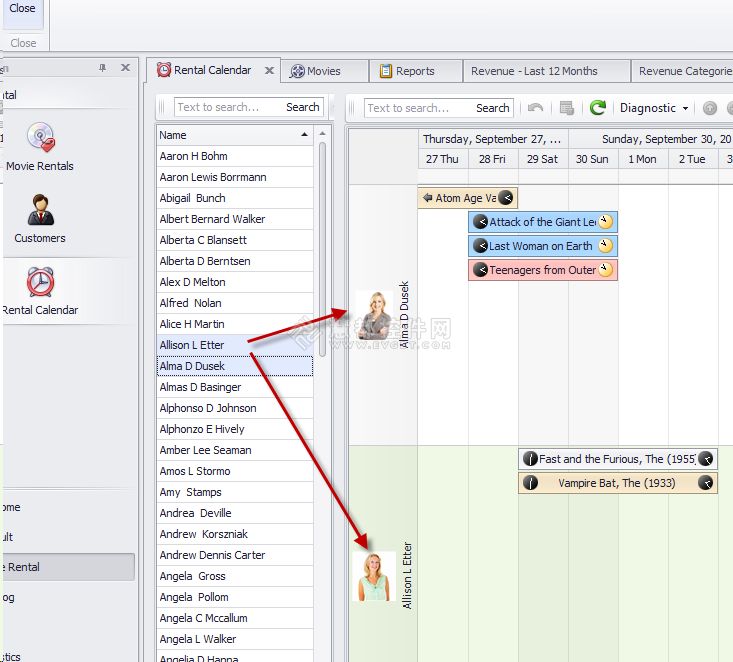Select the Rental item in lower navigation
The height and width of the screenshot is (662, 733).
[x=68, y=567]
